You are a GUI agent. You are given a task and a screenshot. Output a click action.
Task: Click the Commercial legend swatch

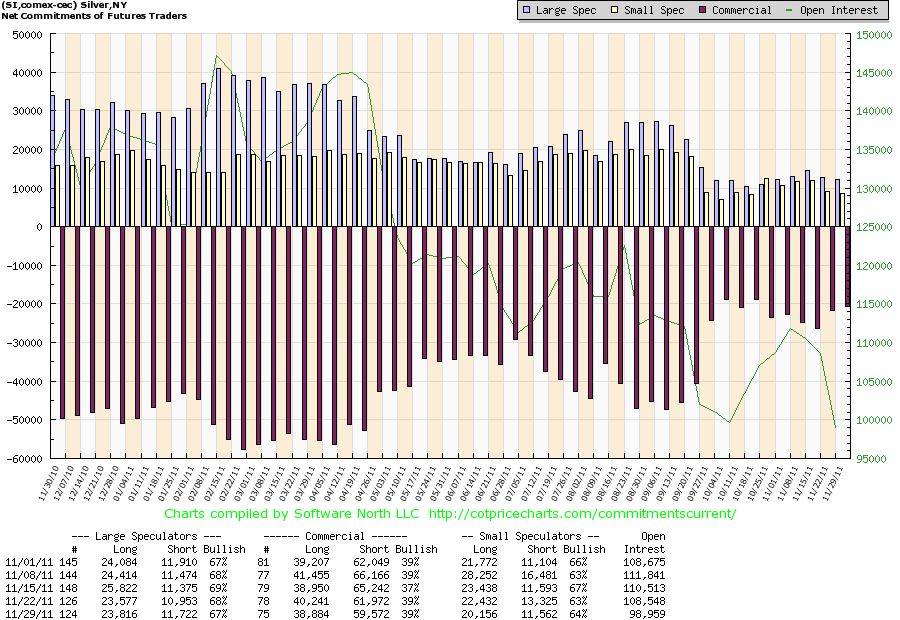click(703, 10)
